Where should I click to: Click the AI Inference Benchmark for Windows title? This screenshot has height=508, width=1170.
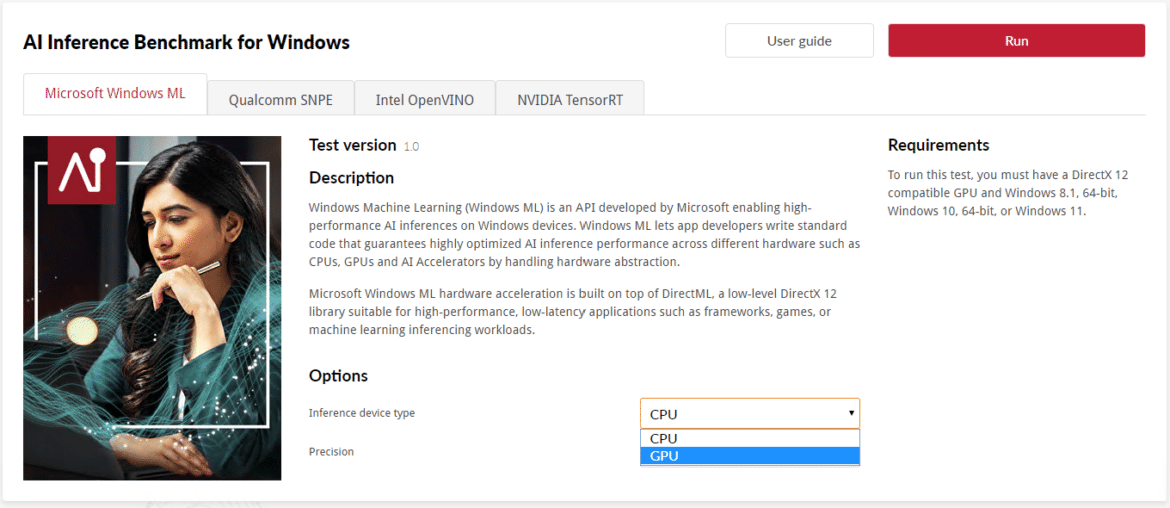tap(187, 42)
